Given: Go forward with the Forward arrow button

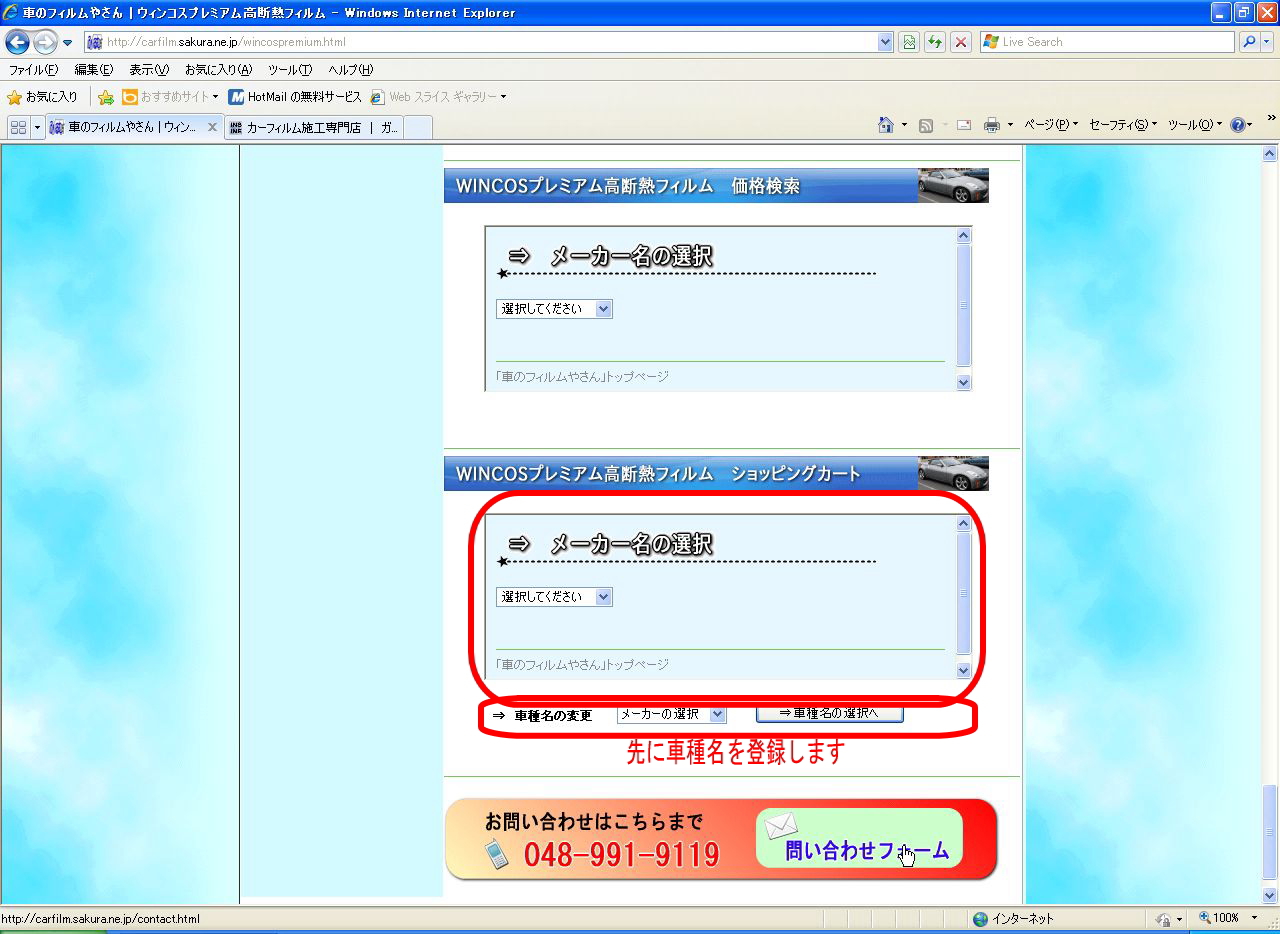Looking at the screenshot, I should (45, 42).
